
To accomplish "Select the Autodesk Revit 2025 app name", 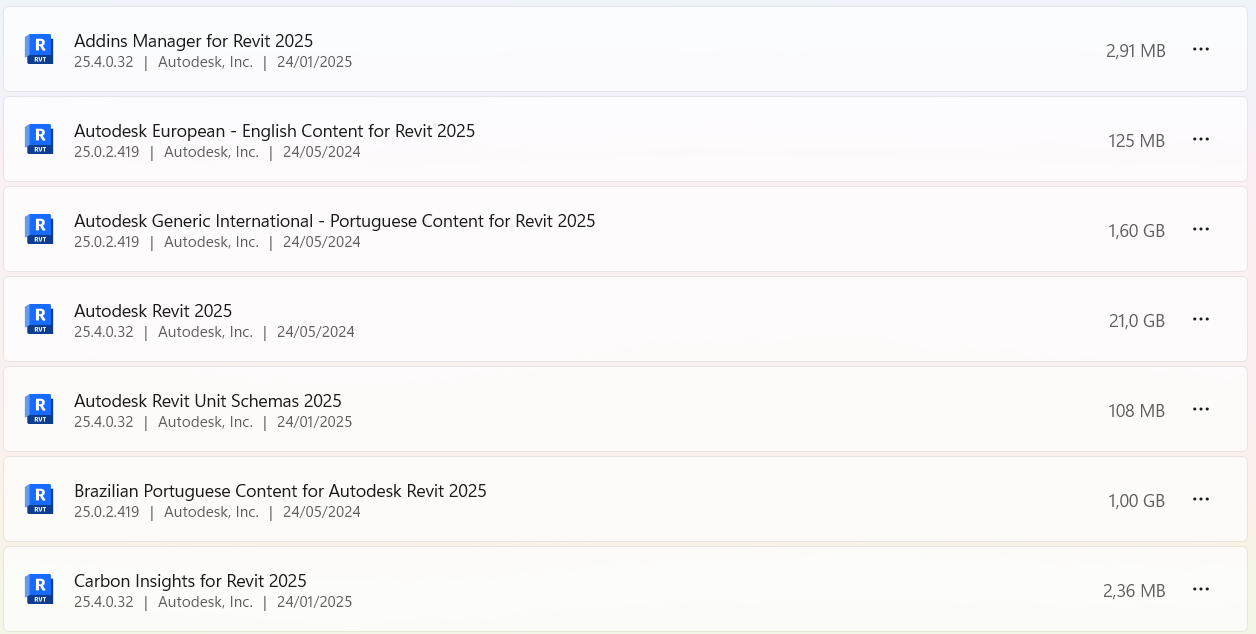I will point(153,311).
